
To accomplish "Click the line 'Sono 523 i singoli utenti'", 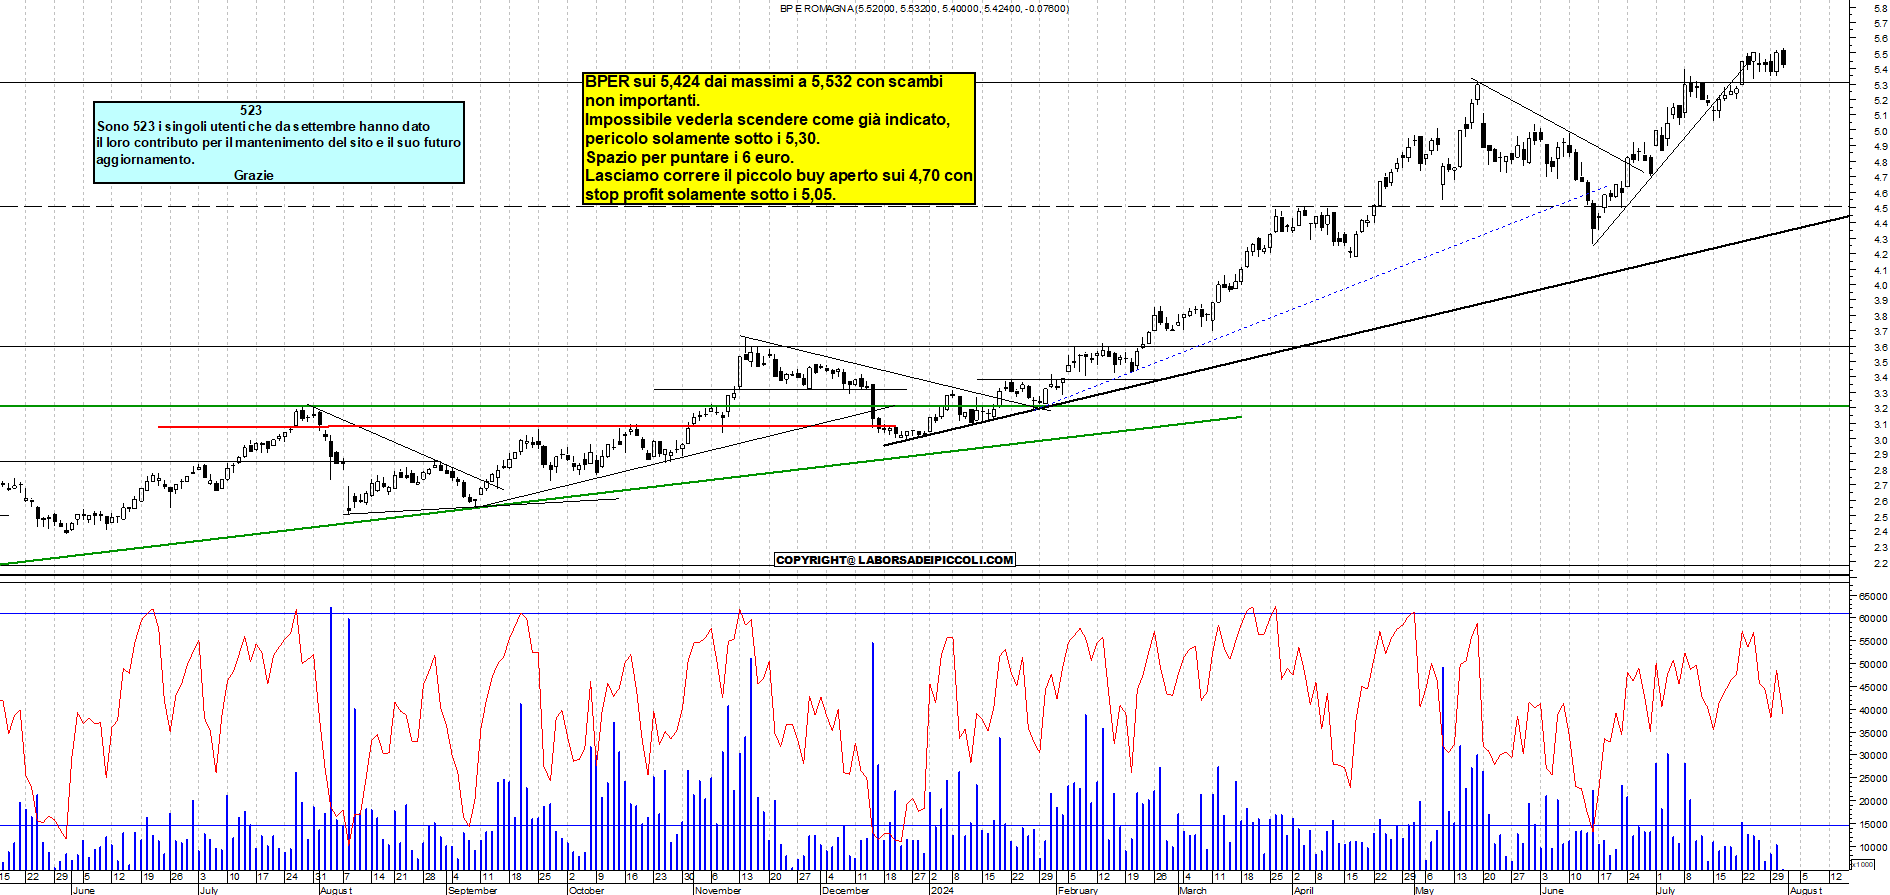I will point(263,127).
